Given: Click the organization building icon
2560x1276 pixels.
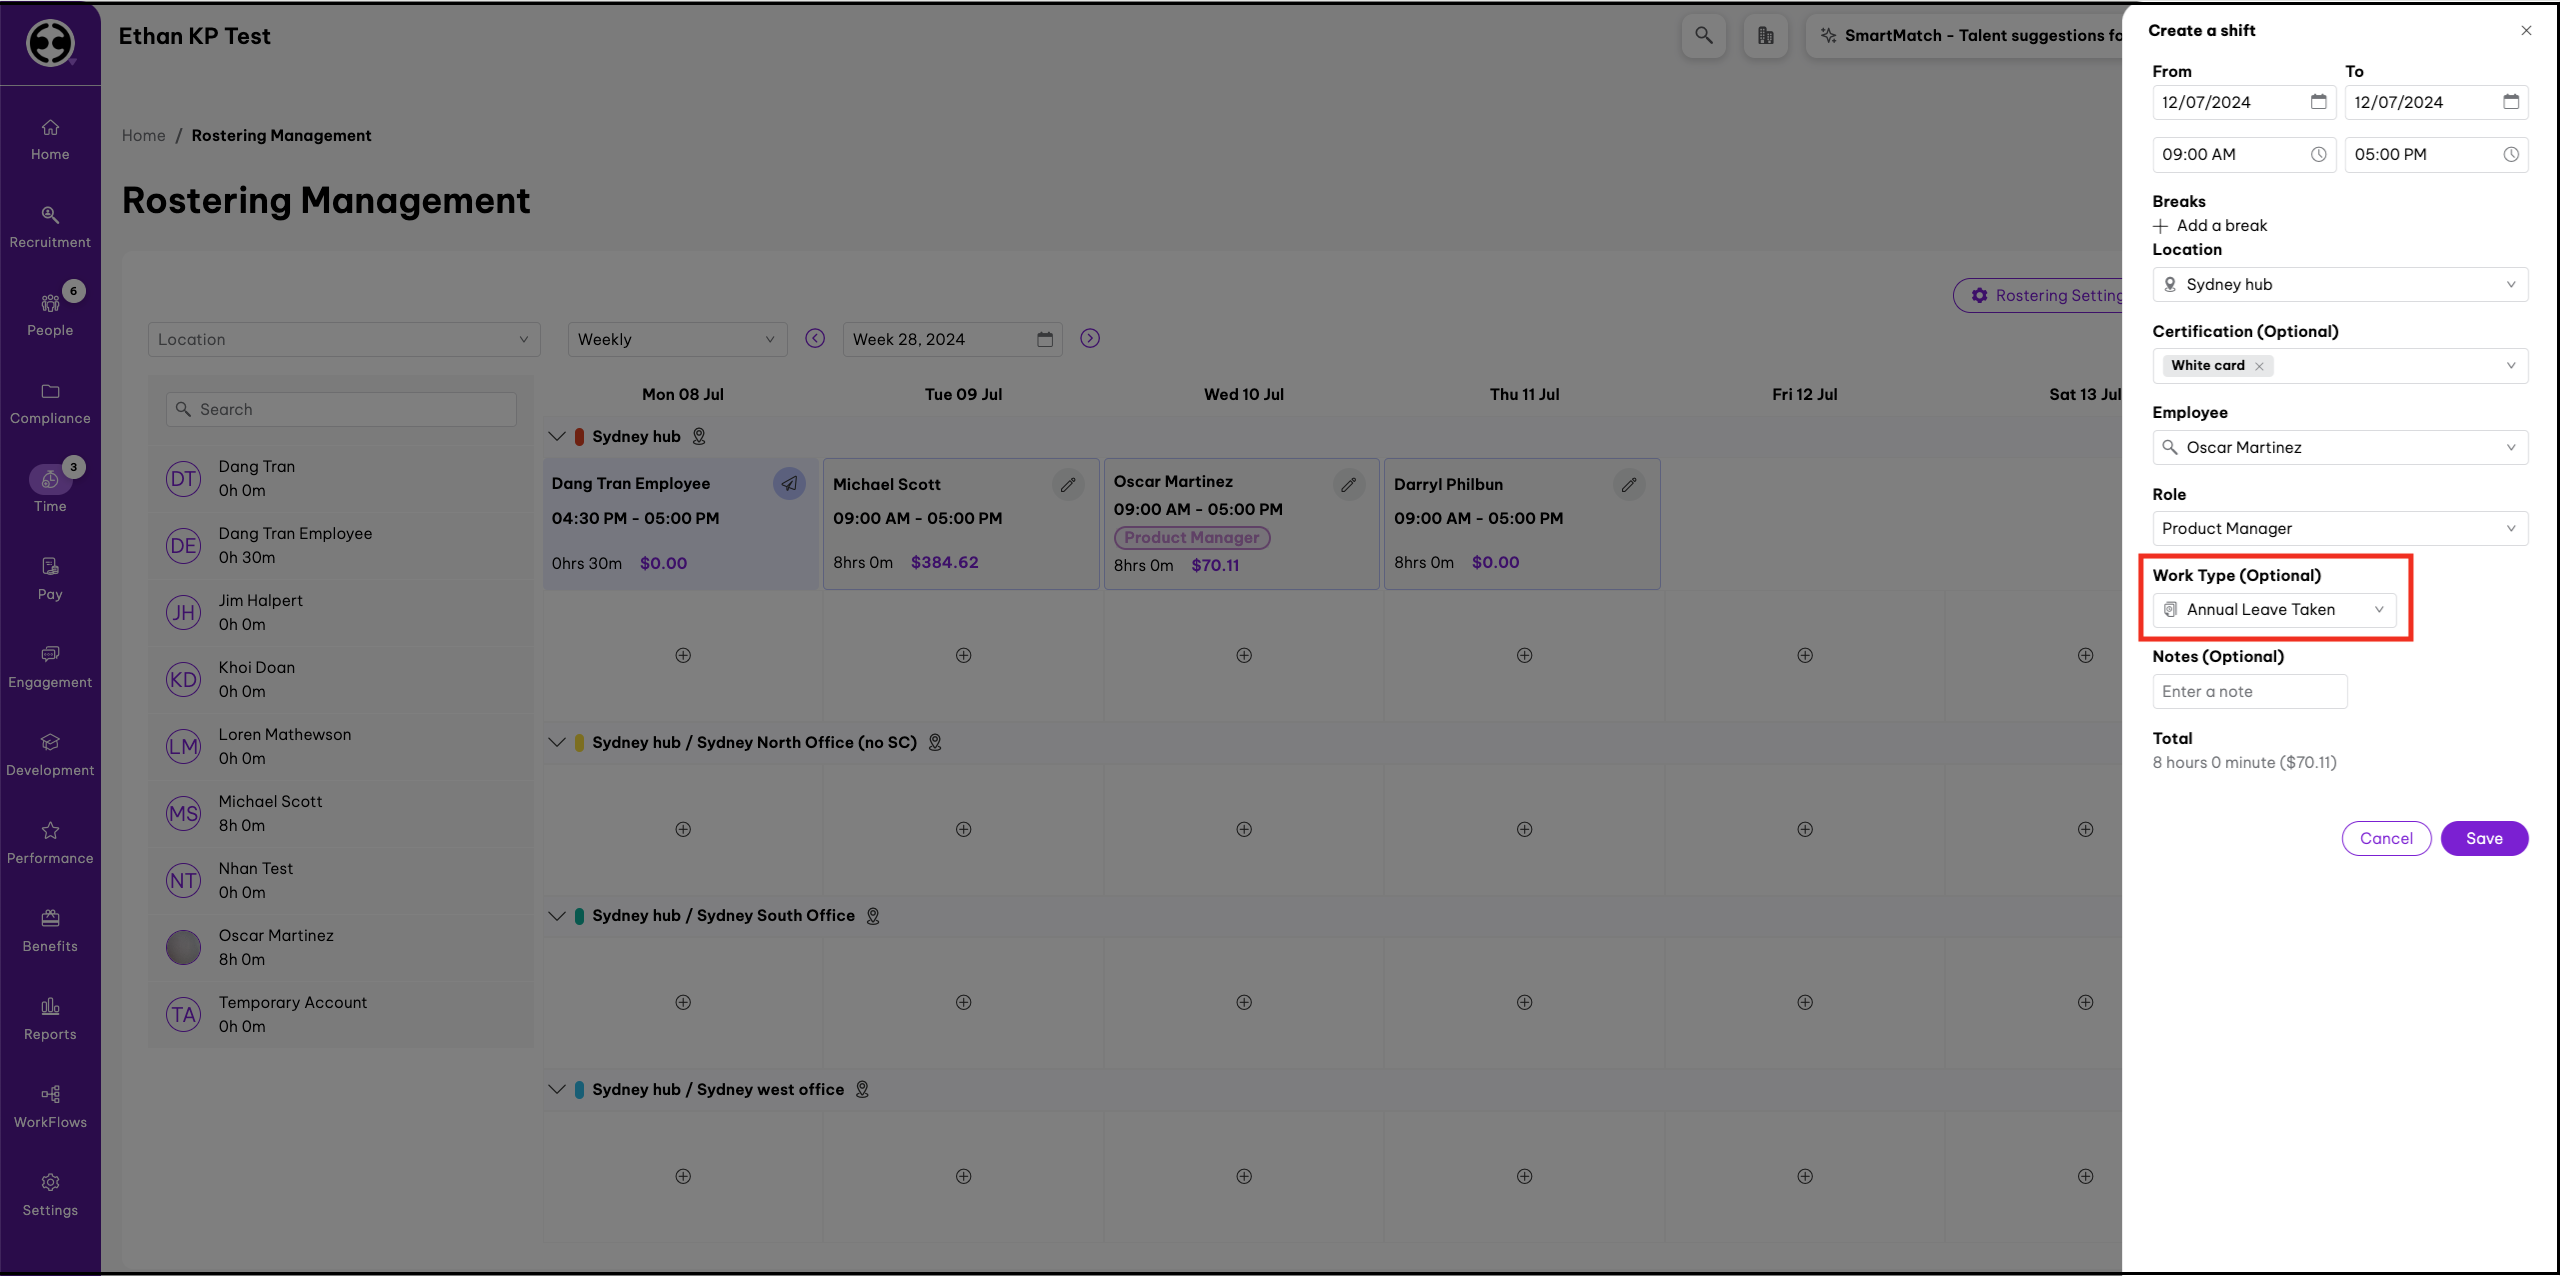Looking at the screenshot, I should [x=1765, y=36].
